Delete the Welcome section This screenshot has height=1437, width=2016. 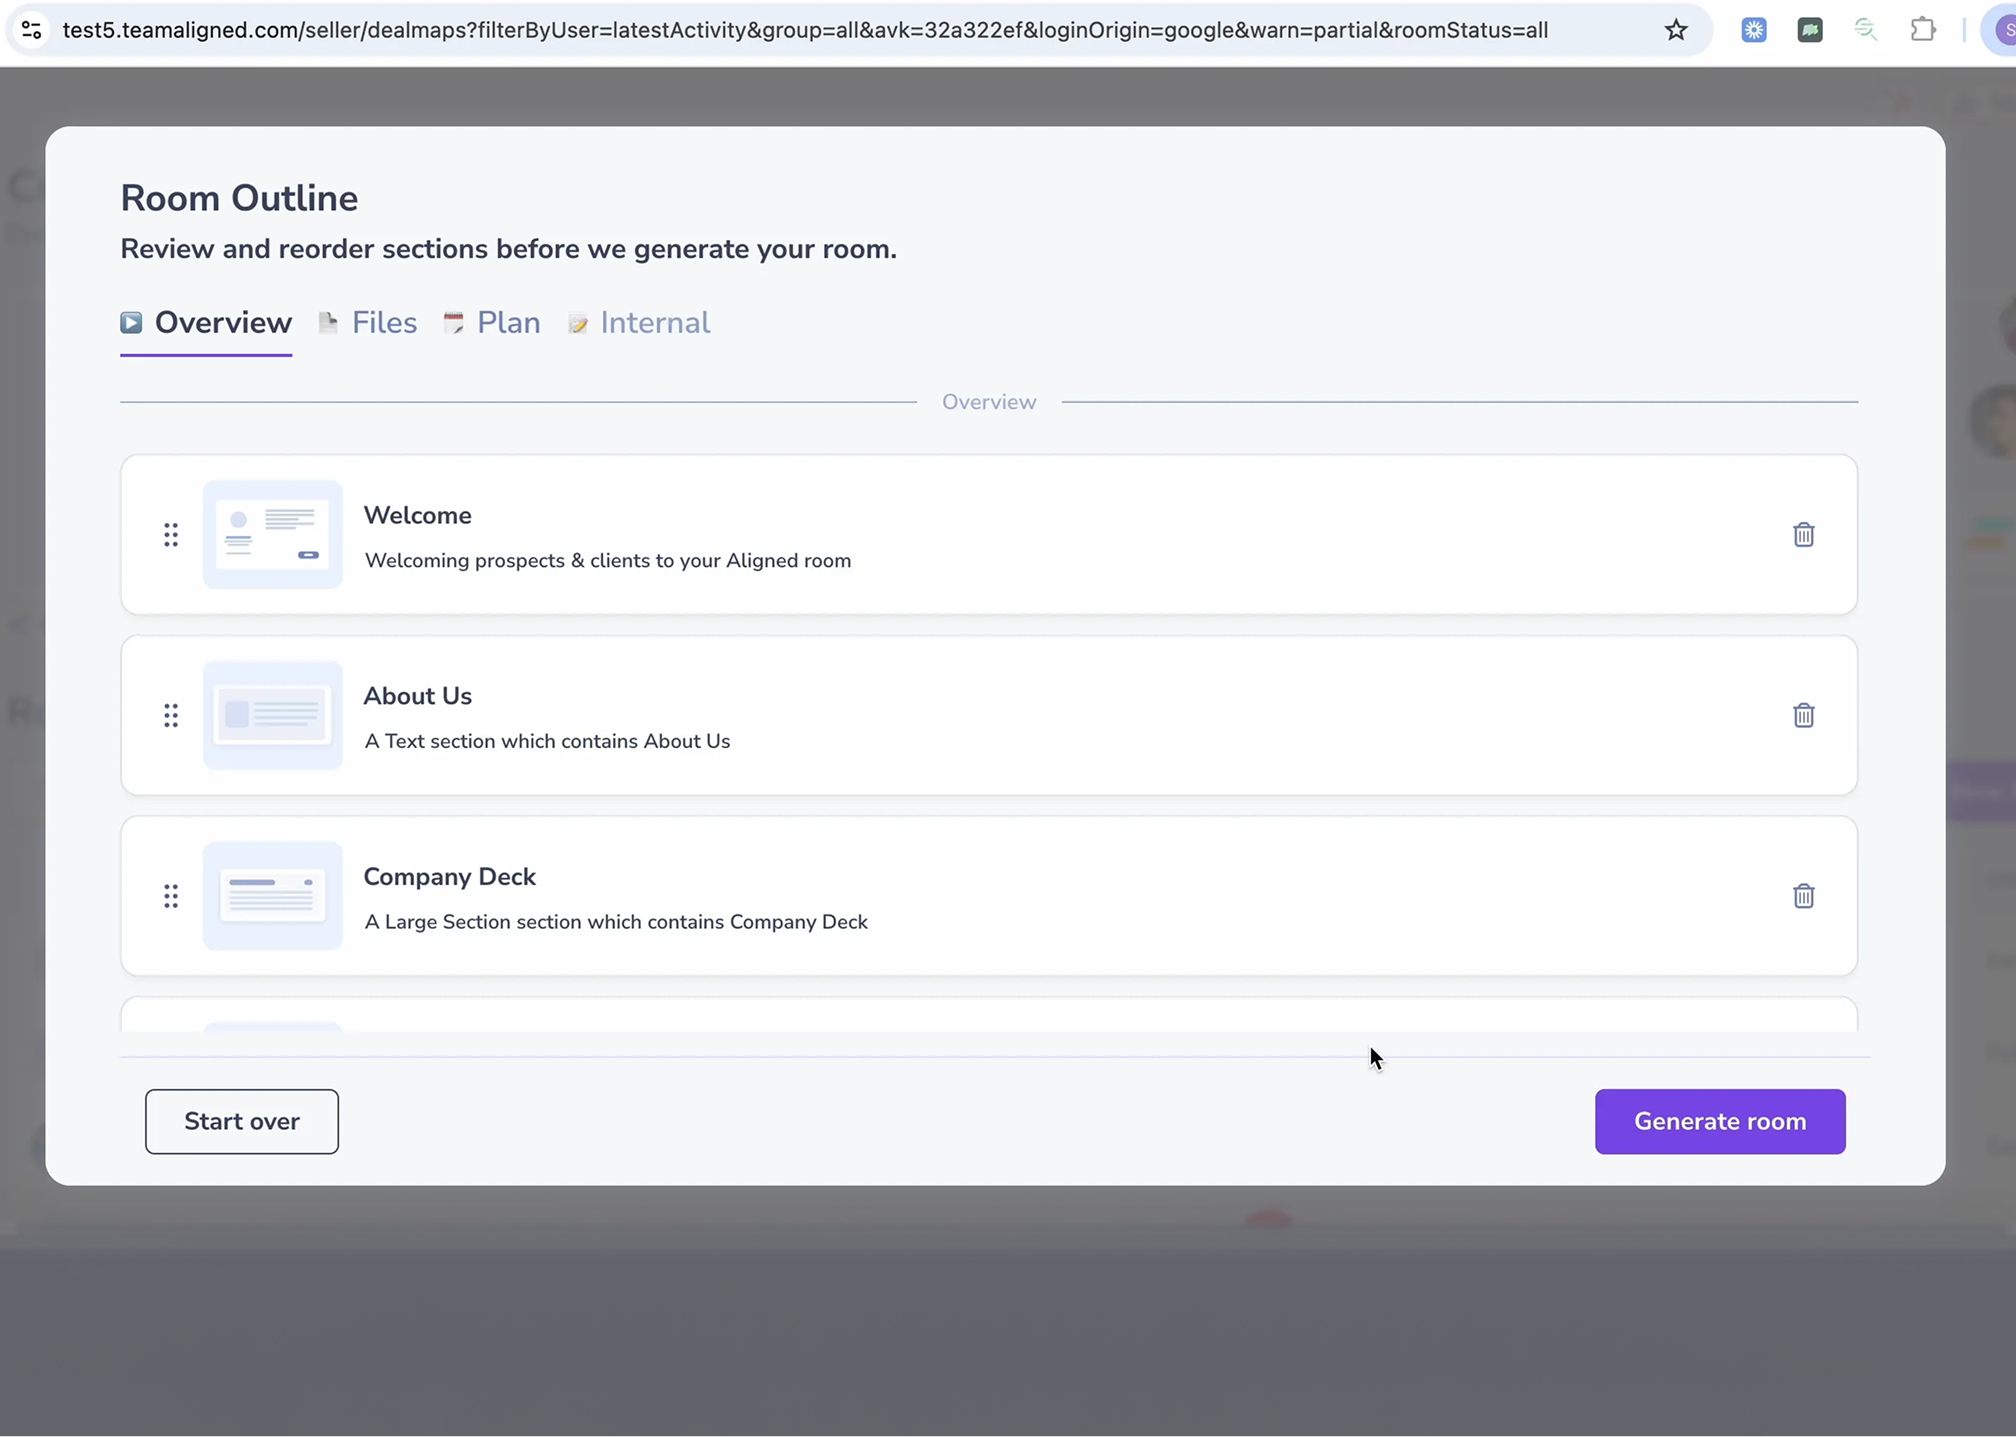(x=1803, y=535)
